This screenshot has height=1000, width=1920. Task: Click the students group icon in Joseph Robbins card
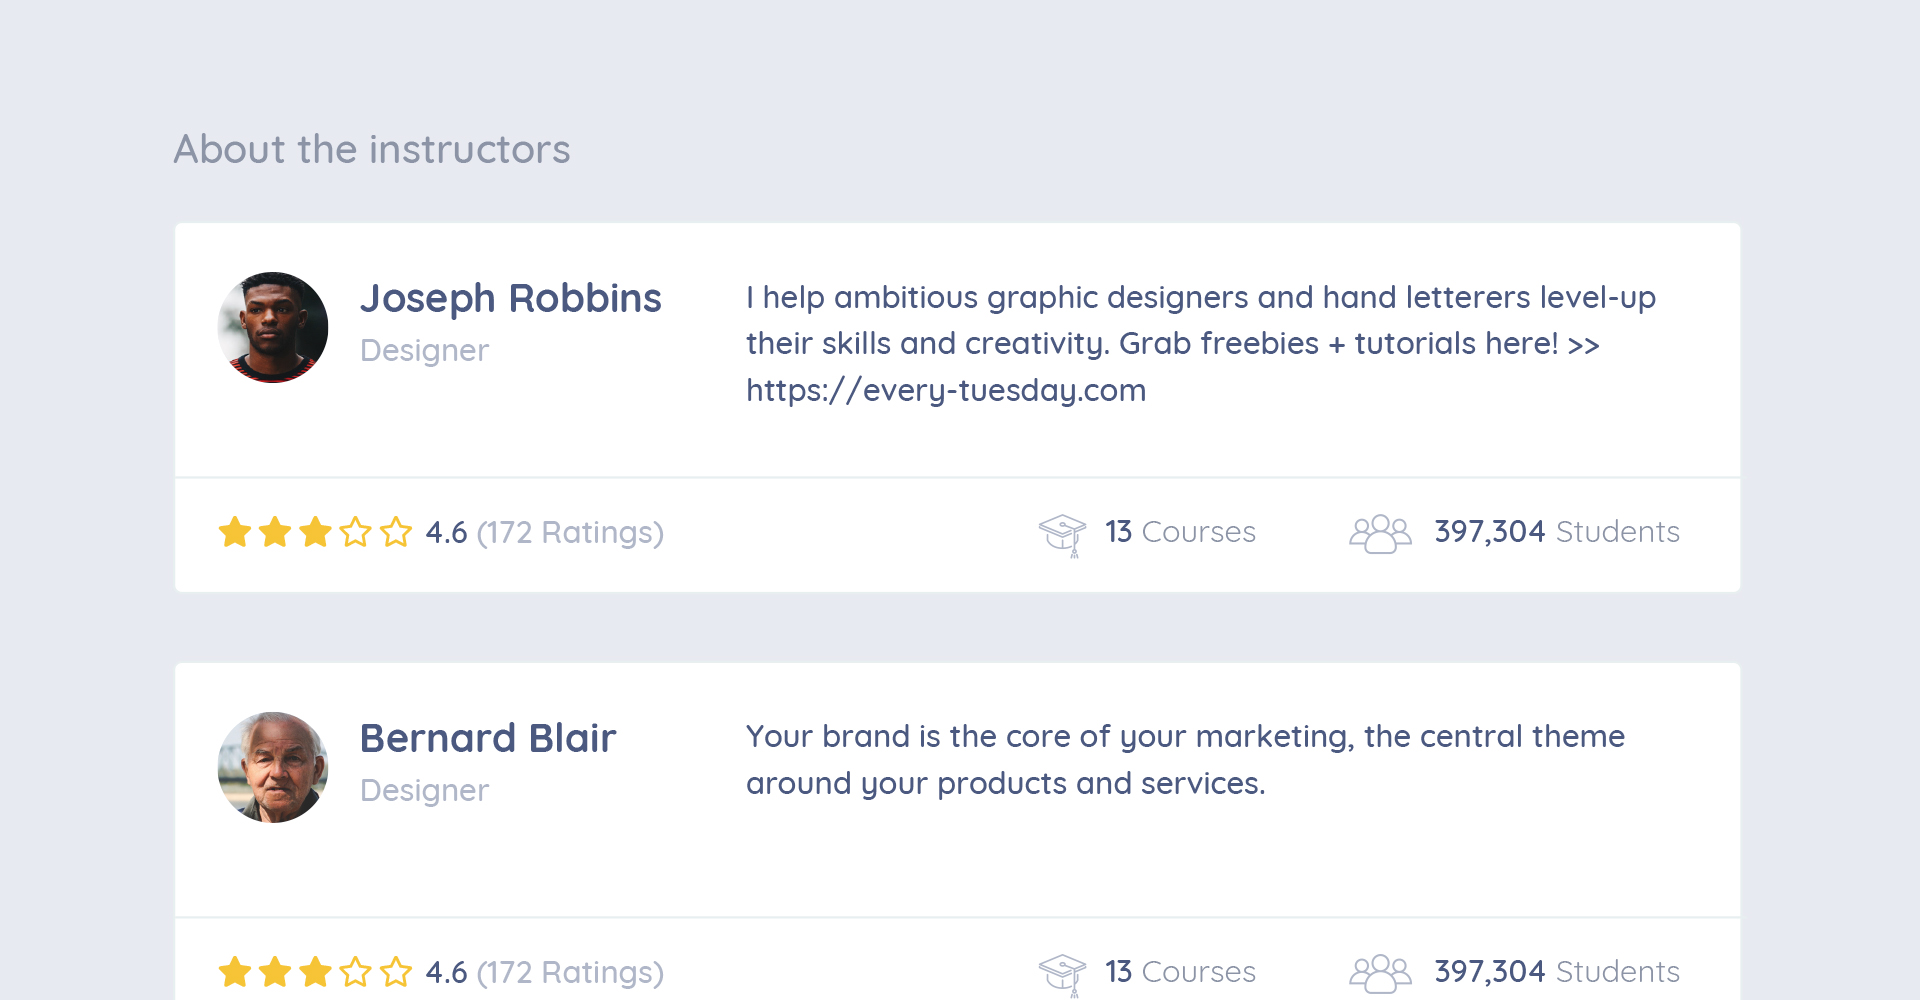pos(1380,533)
